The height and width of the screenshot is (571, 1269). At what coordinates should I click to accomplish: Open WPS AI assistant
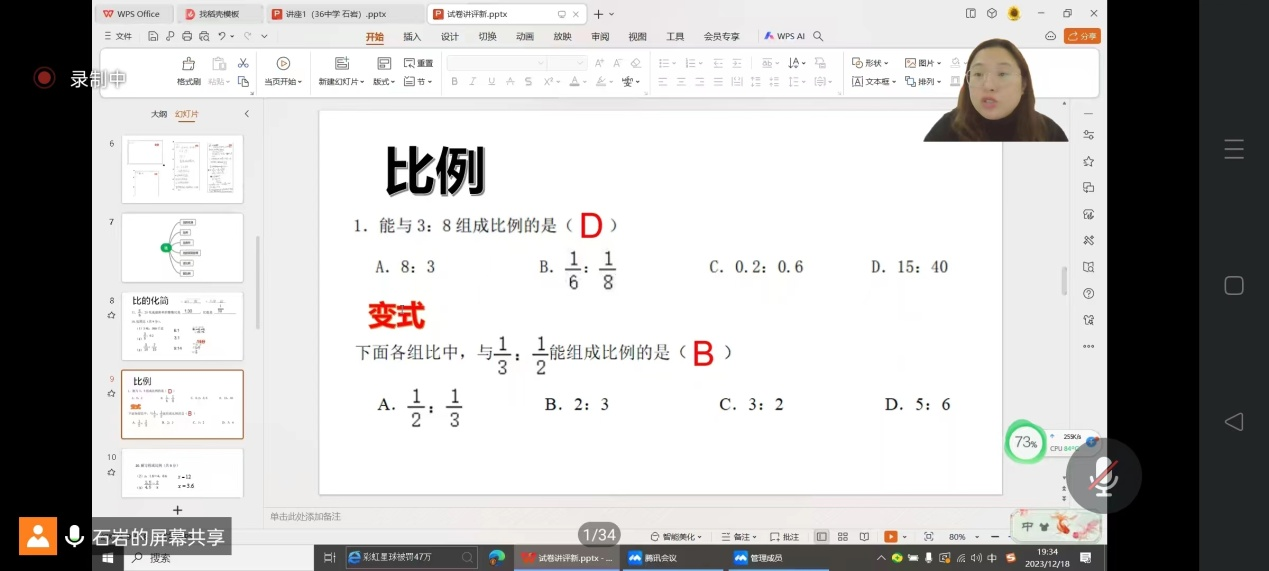pyautogui.click(x=785, y=36)
